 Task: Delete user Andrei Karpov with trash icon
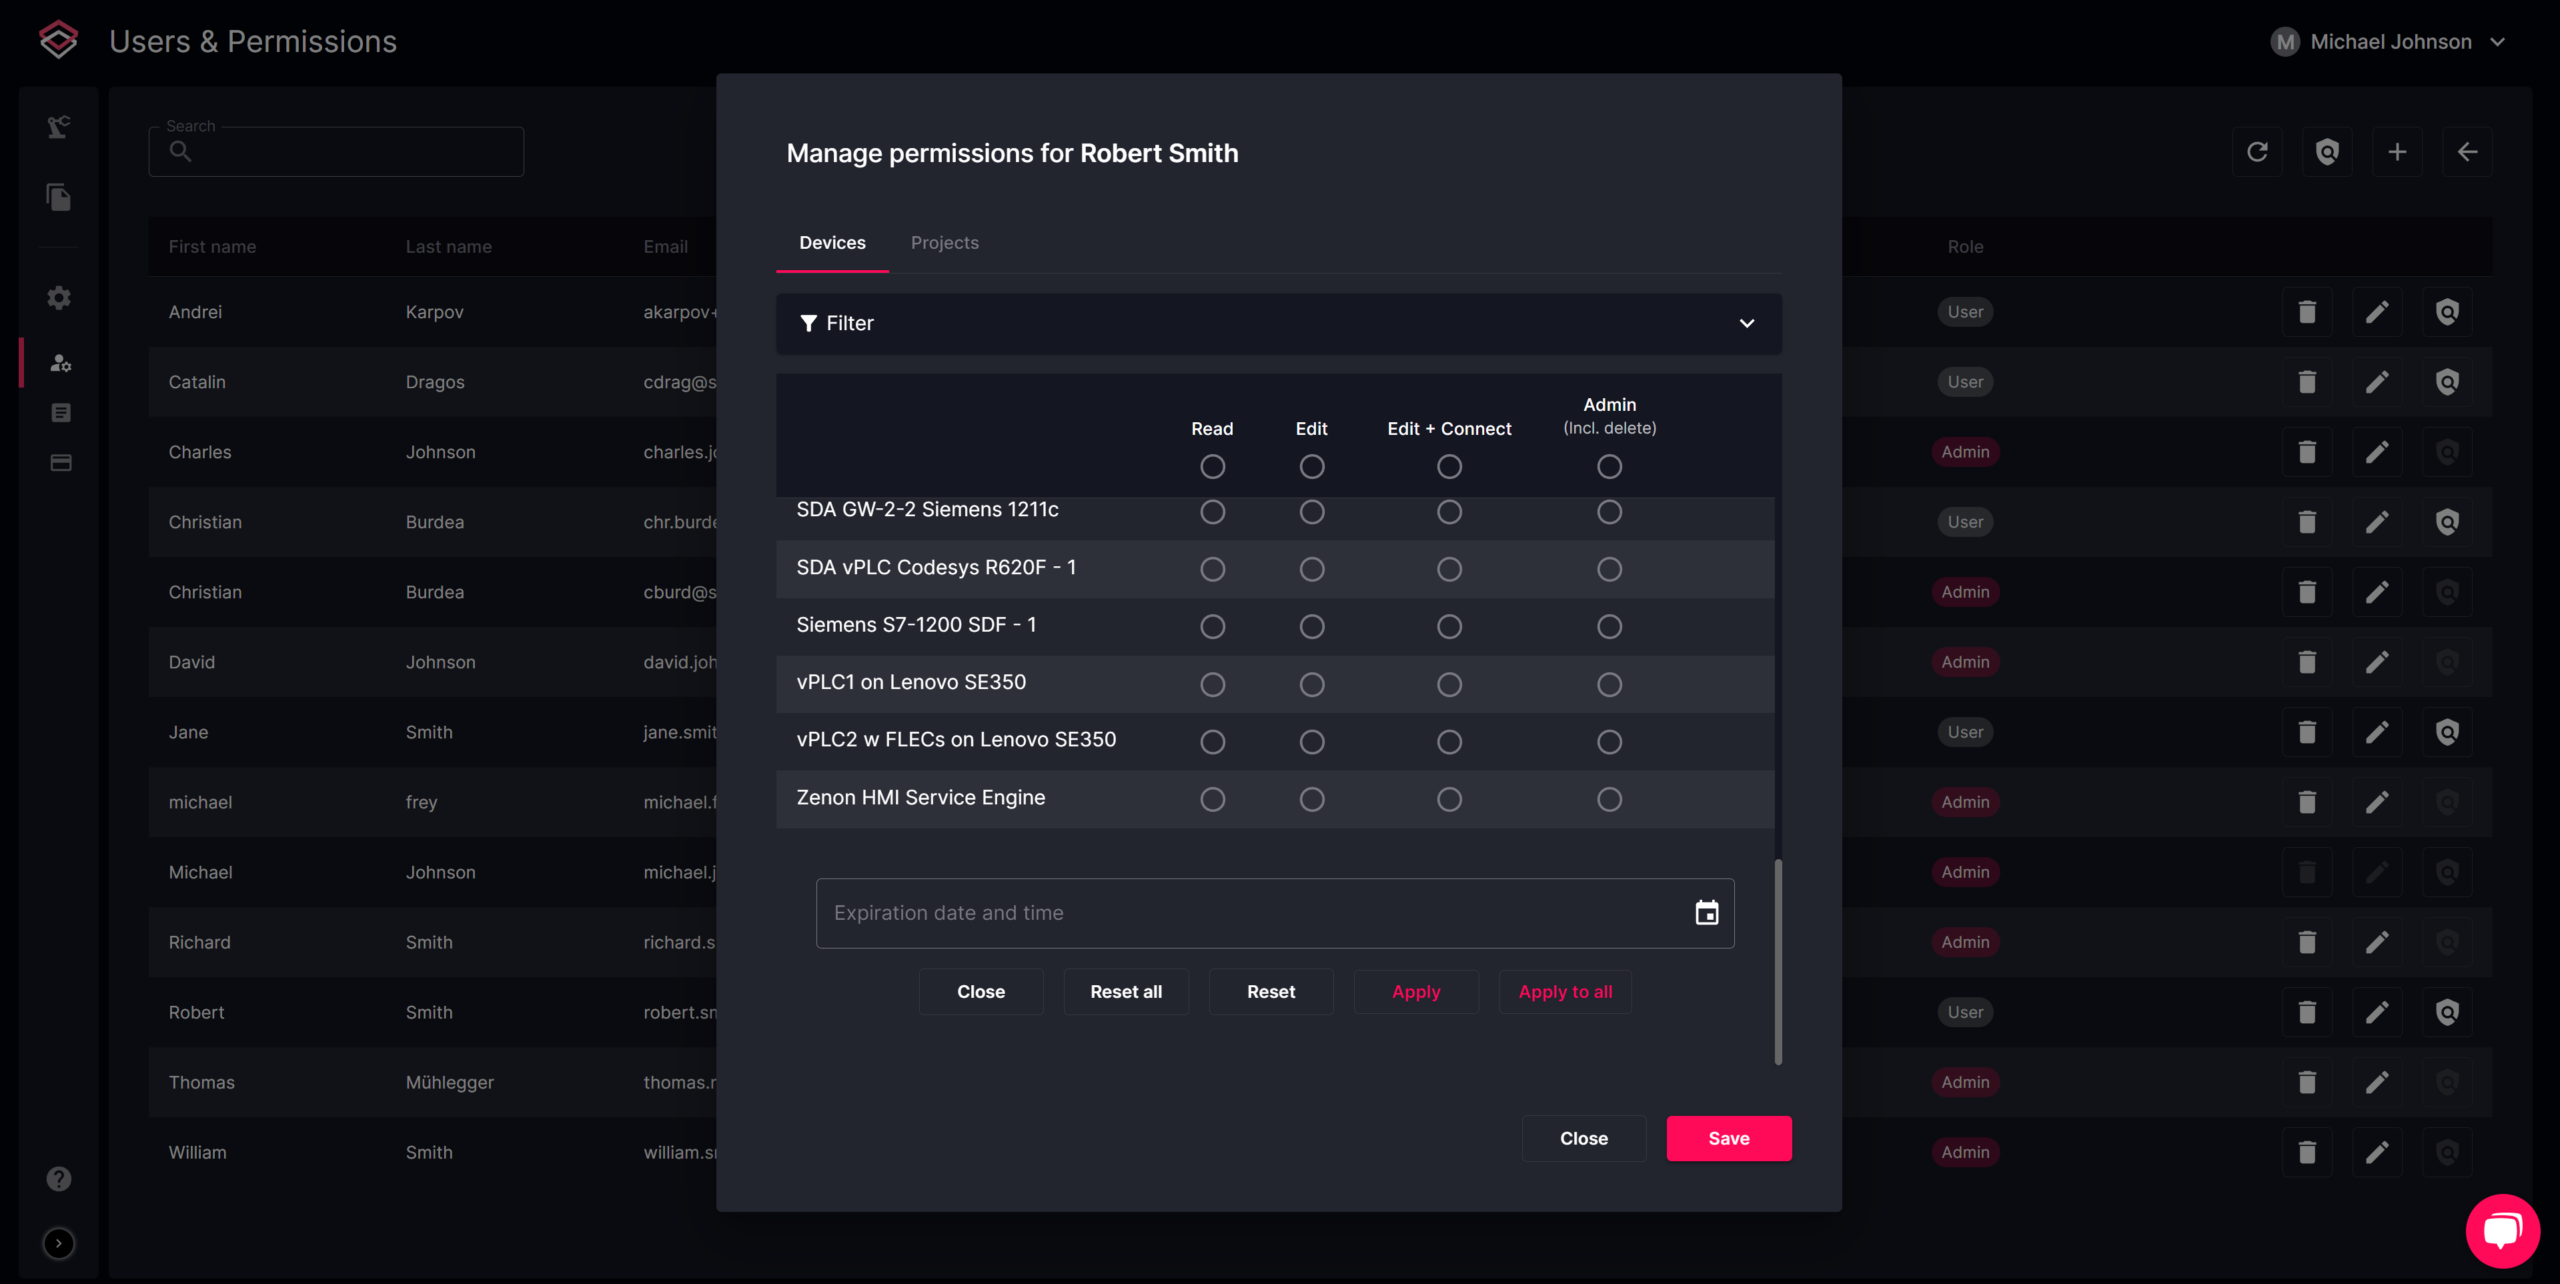pyautogui.click(x=2307, y=312)
